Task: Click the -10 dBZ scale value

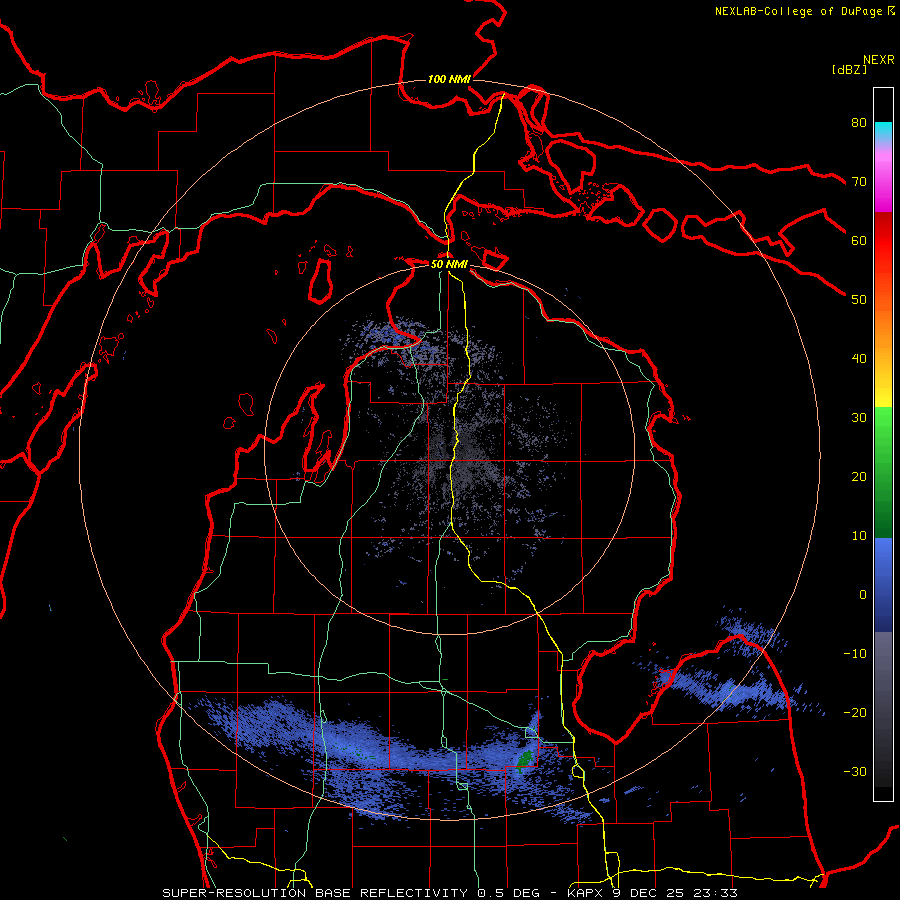Action: point(855,654)
